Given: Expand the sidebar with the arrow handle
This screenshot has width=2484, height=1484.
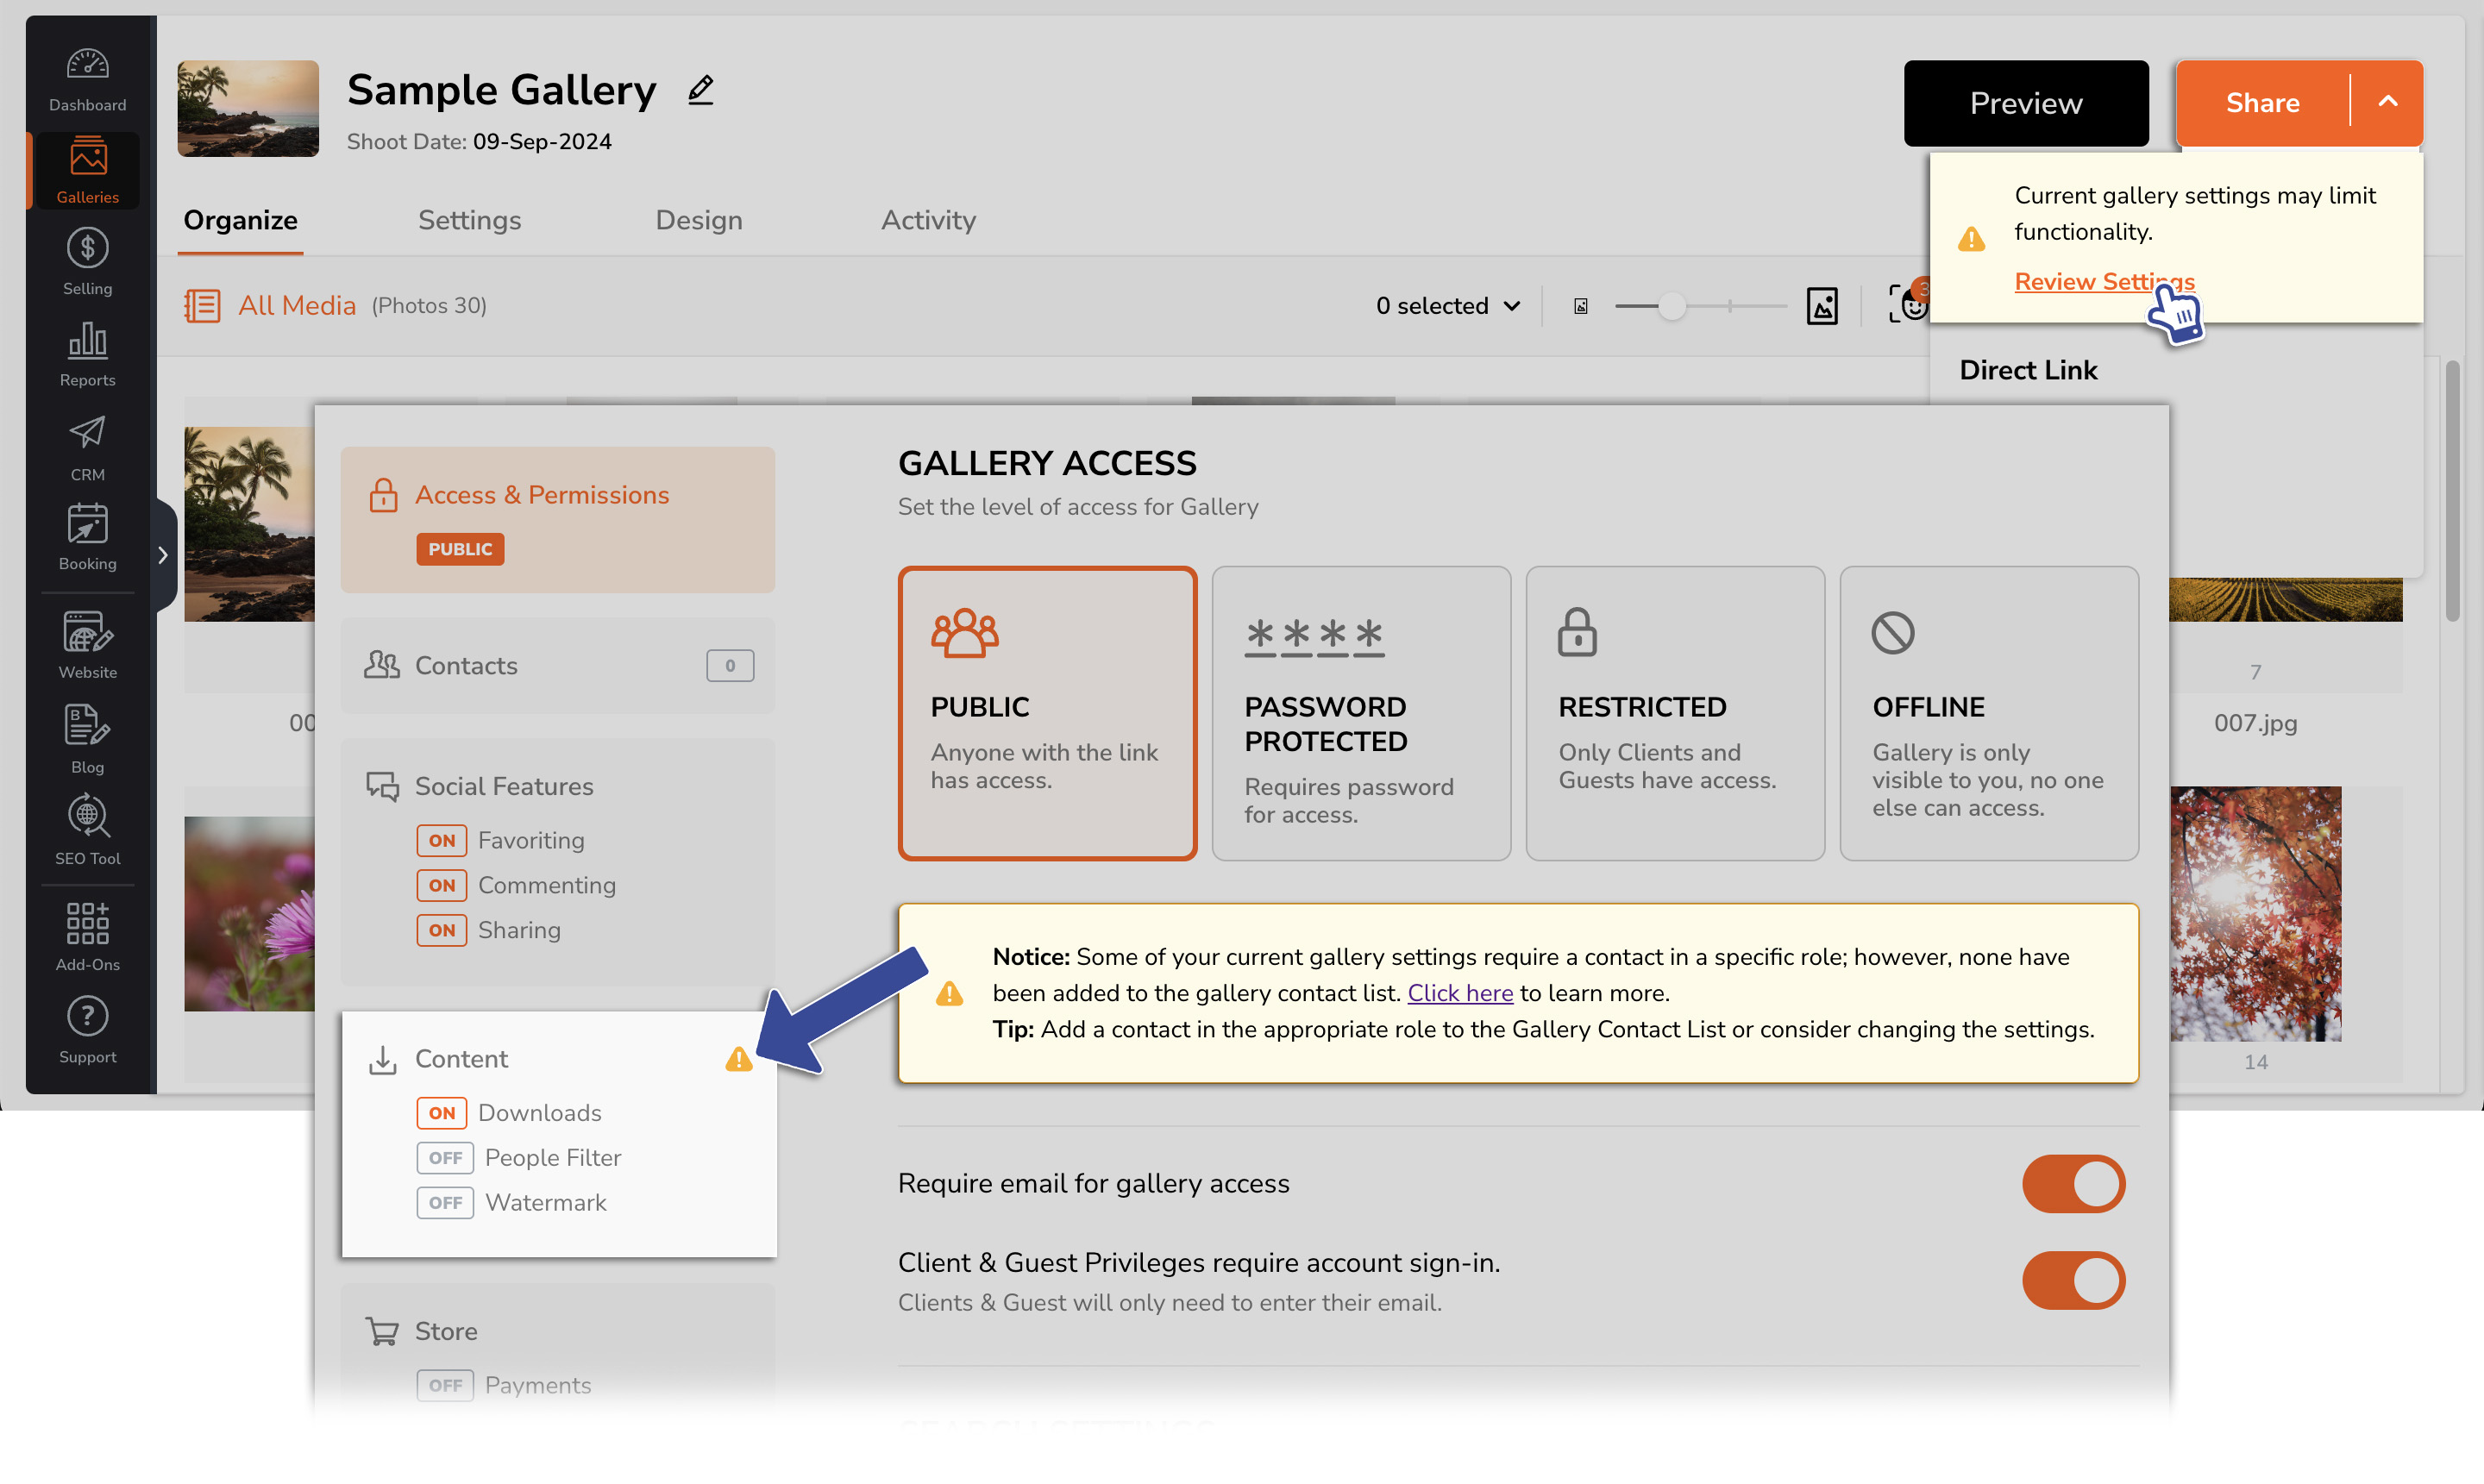Looking at the screenshot, I should coord(163,555).
